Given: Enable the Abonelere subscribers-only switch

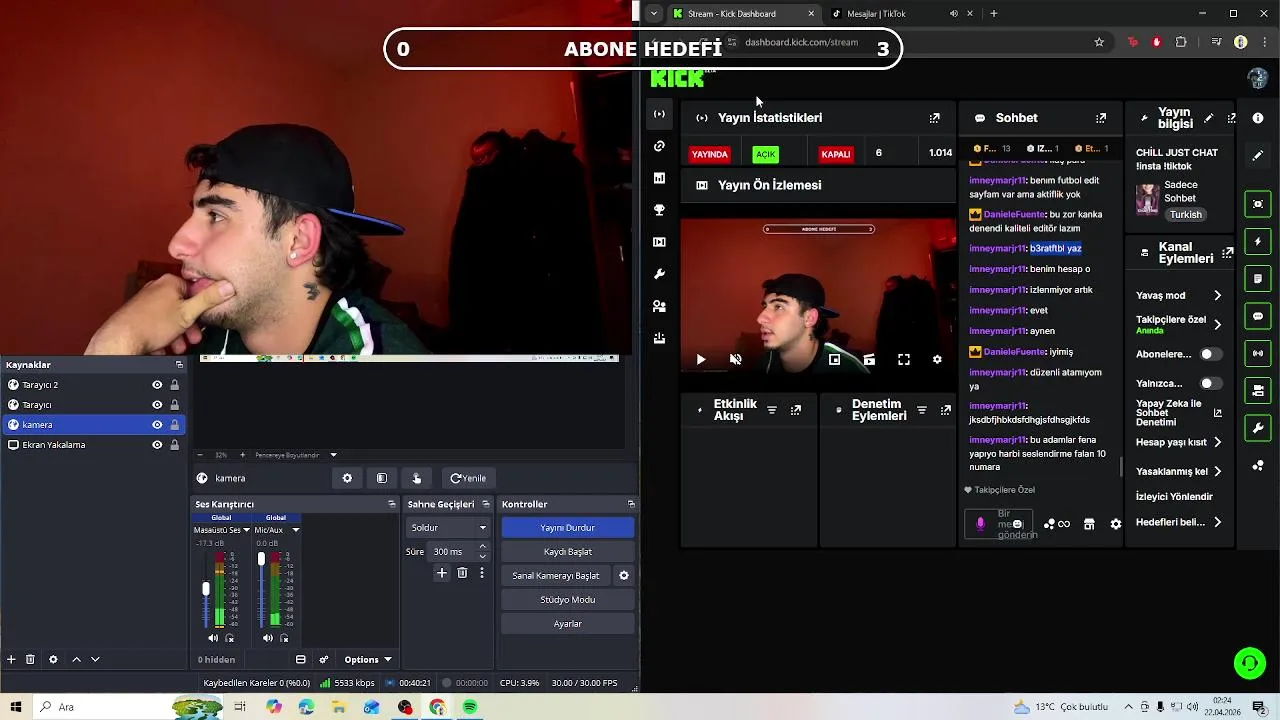Looking at the screenshot, I should [1211, 354].
